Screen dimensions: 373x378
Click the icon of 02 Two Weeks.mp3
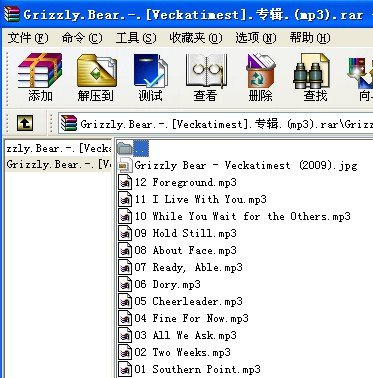click(125, 352)
